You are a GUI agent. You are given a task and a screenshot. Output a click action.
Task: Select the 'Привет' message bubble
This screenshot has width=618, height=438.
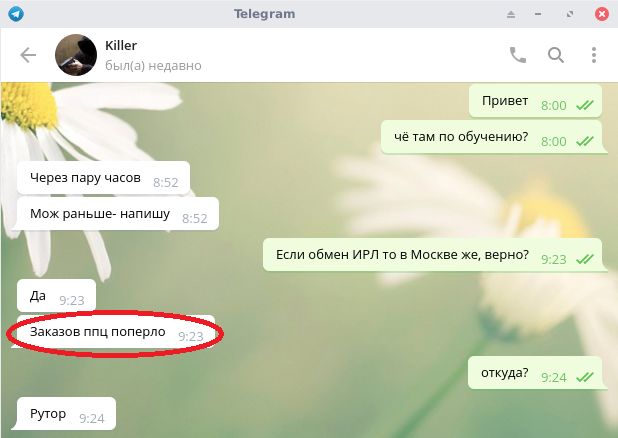(535, 101)
